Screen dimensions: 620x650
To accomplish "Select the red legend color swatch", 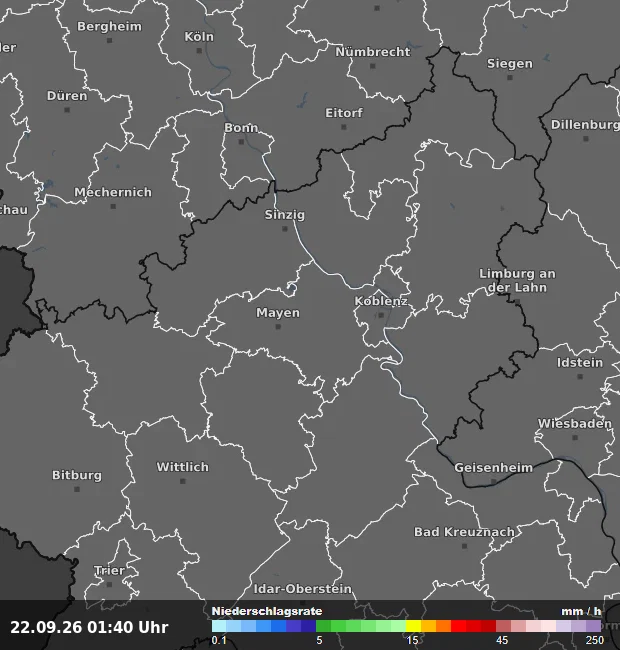I will tap(458, 626).
